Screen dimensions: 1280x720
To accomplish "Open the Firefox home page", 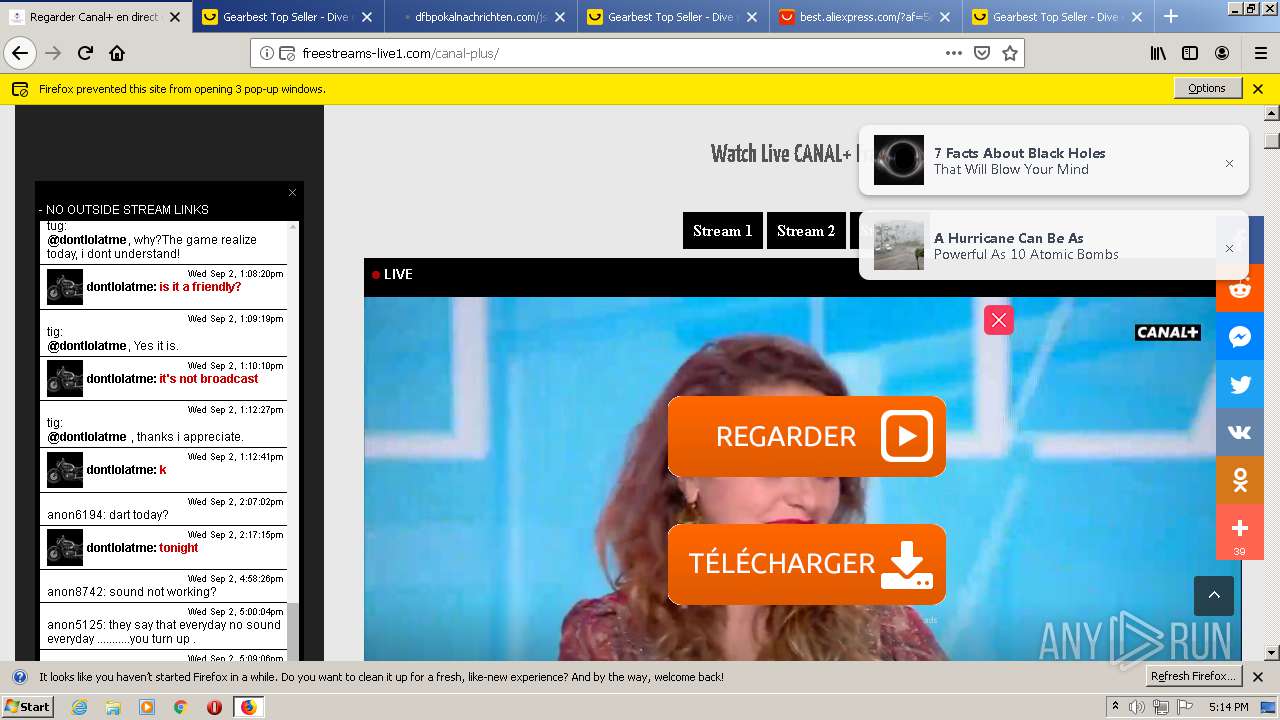I will click(x=117, y=53).
